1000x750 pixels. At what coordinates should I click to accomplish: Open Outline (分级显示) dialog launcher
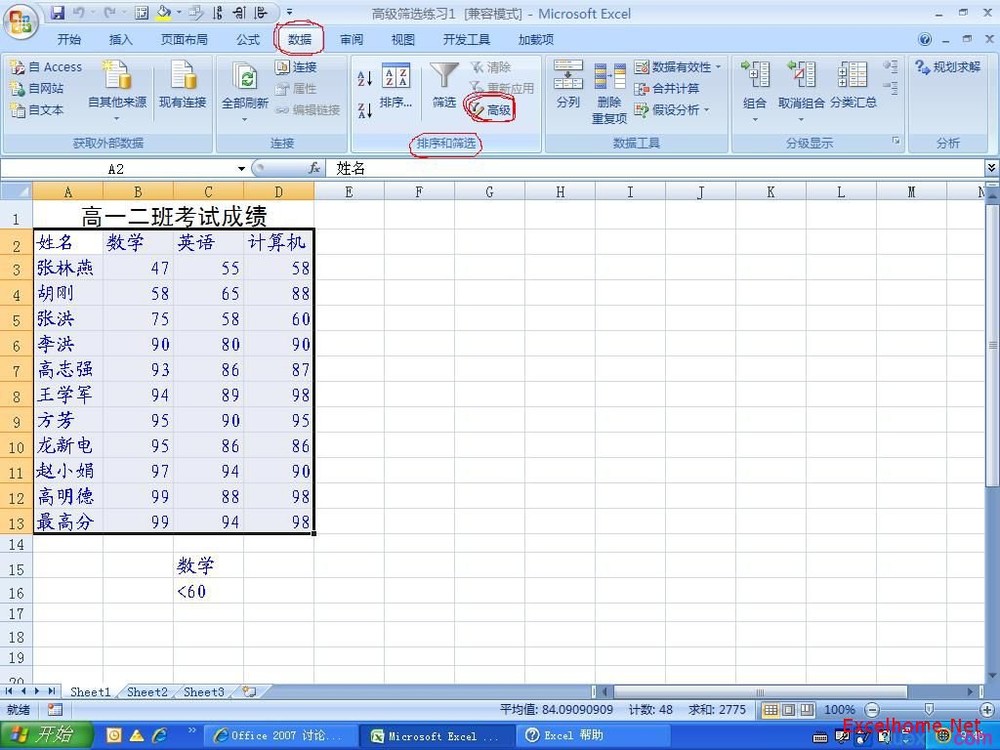coord(896,141)
